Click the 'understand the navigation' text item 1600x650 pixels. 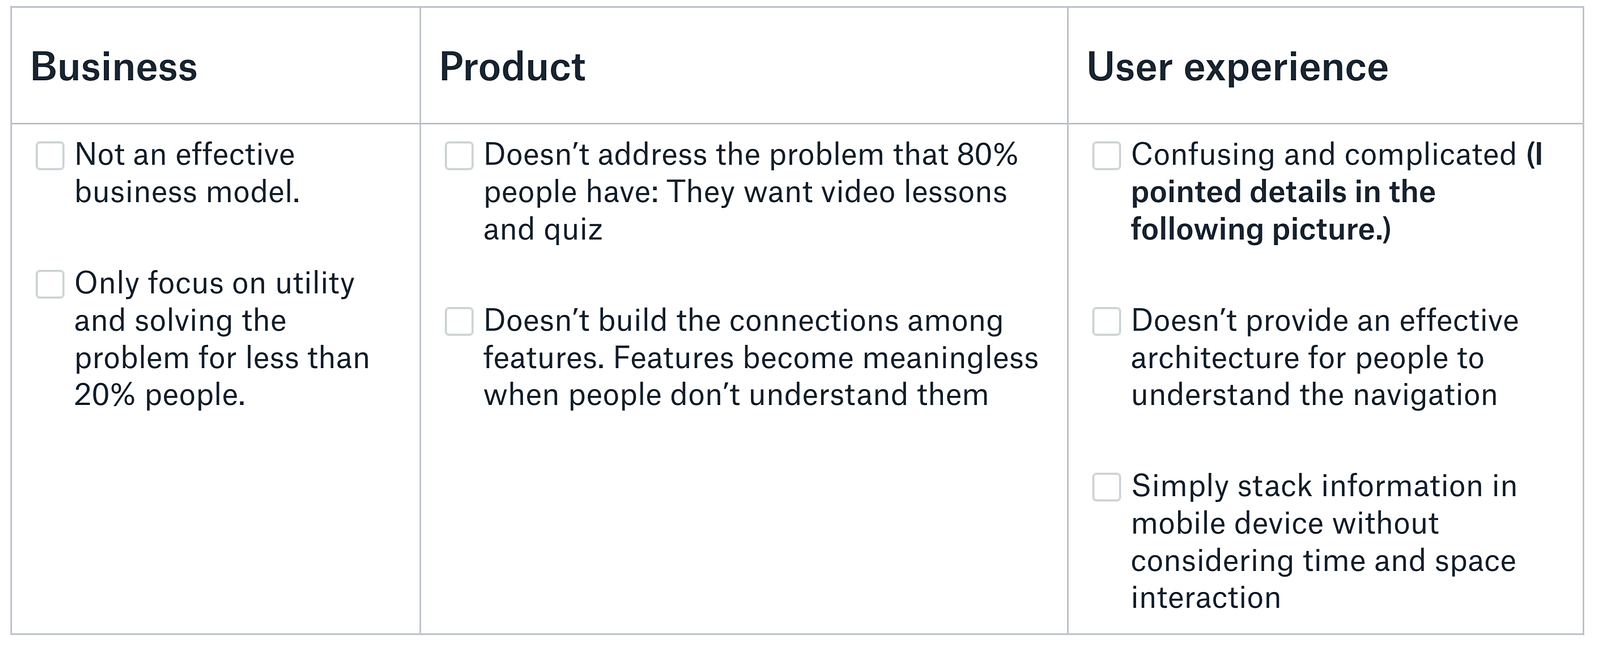[x=1313, y=395]
